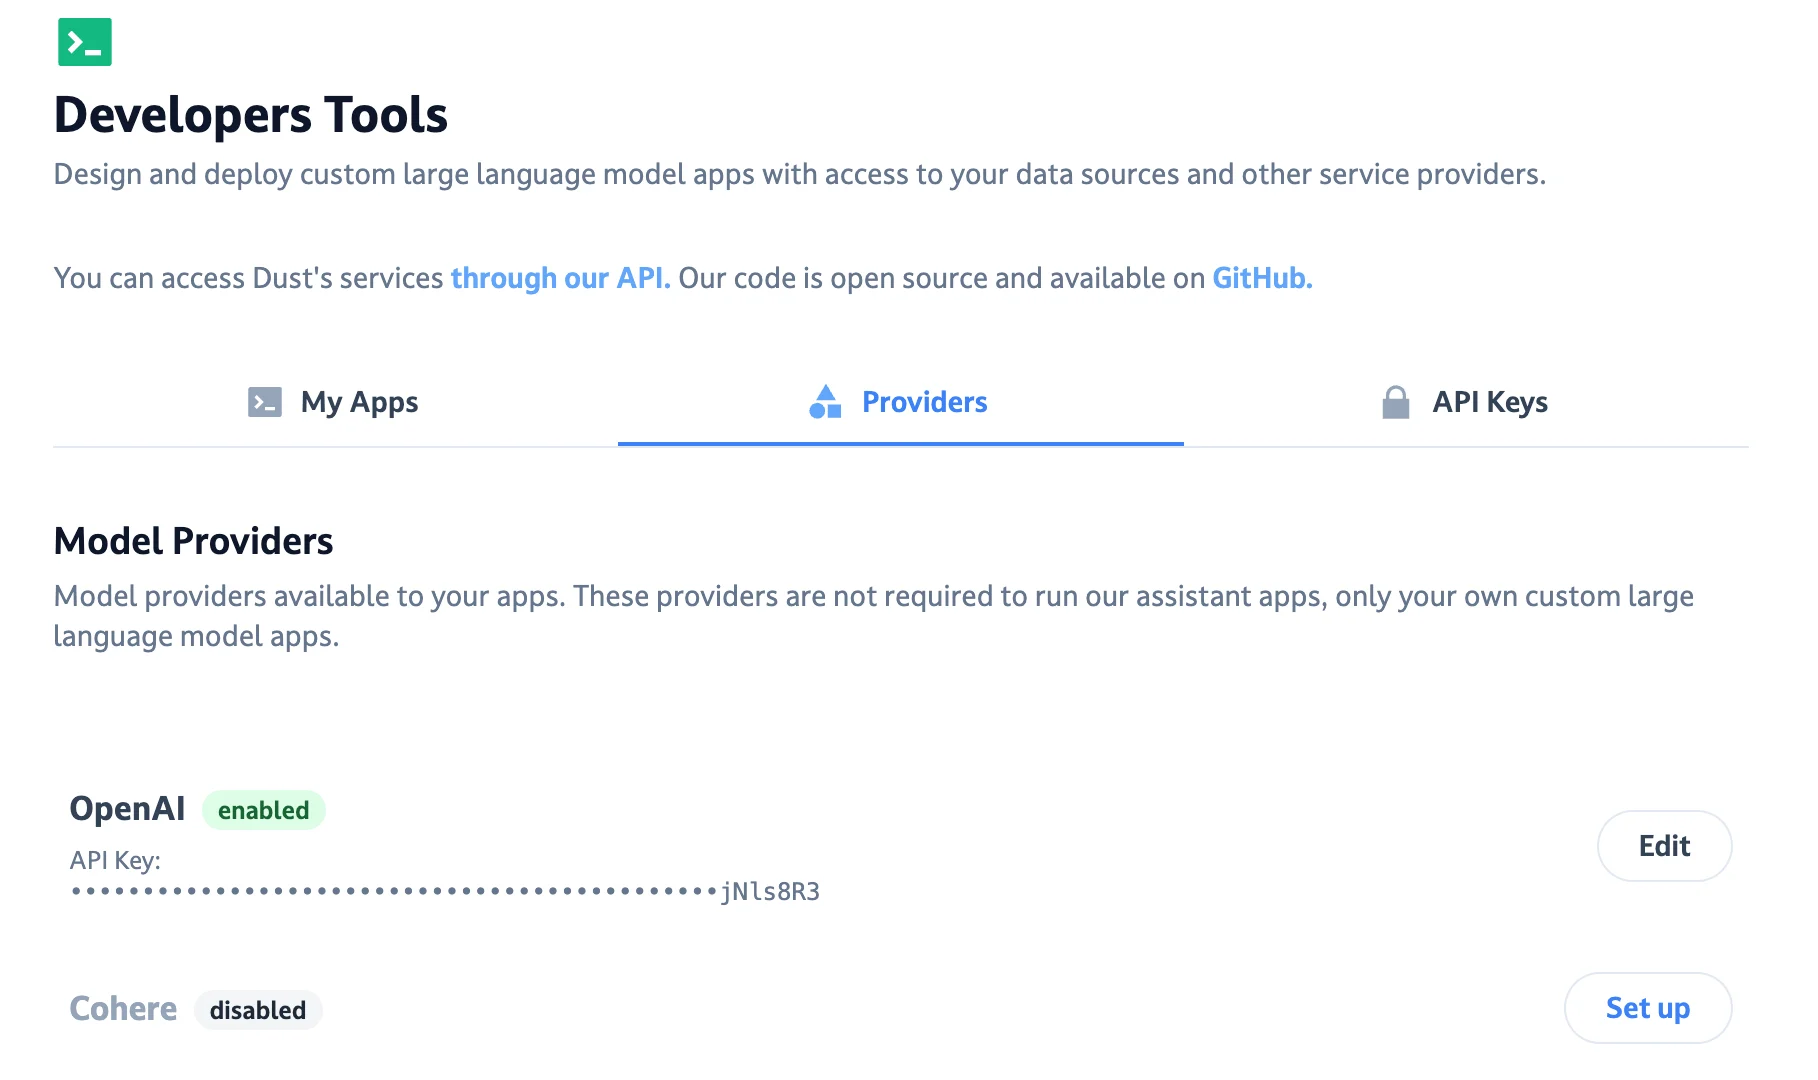Click the 'disabled' badge next to Cohere

coord(257,1010)
